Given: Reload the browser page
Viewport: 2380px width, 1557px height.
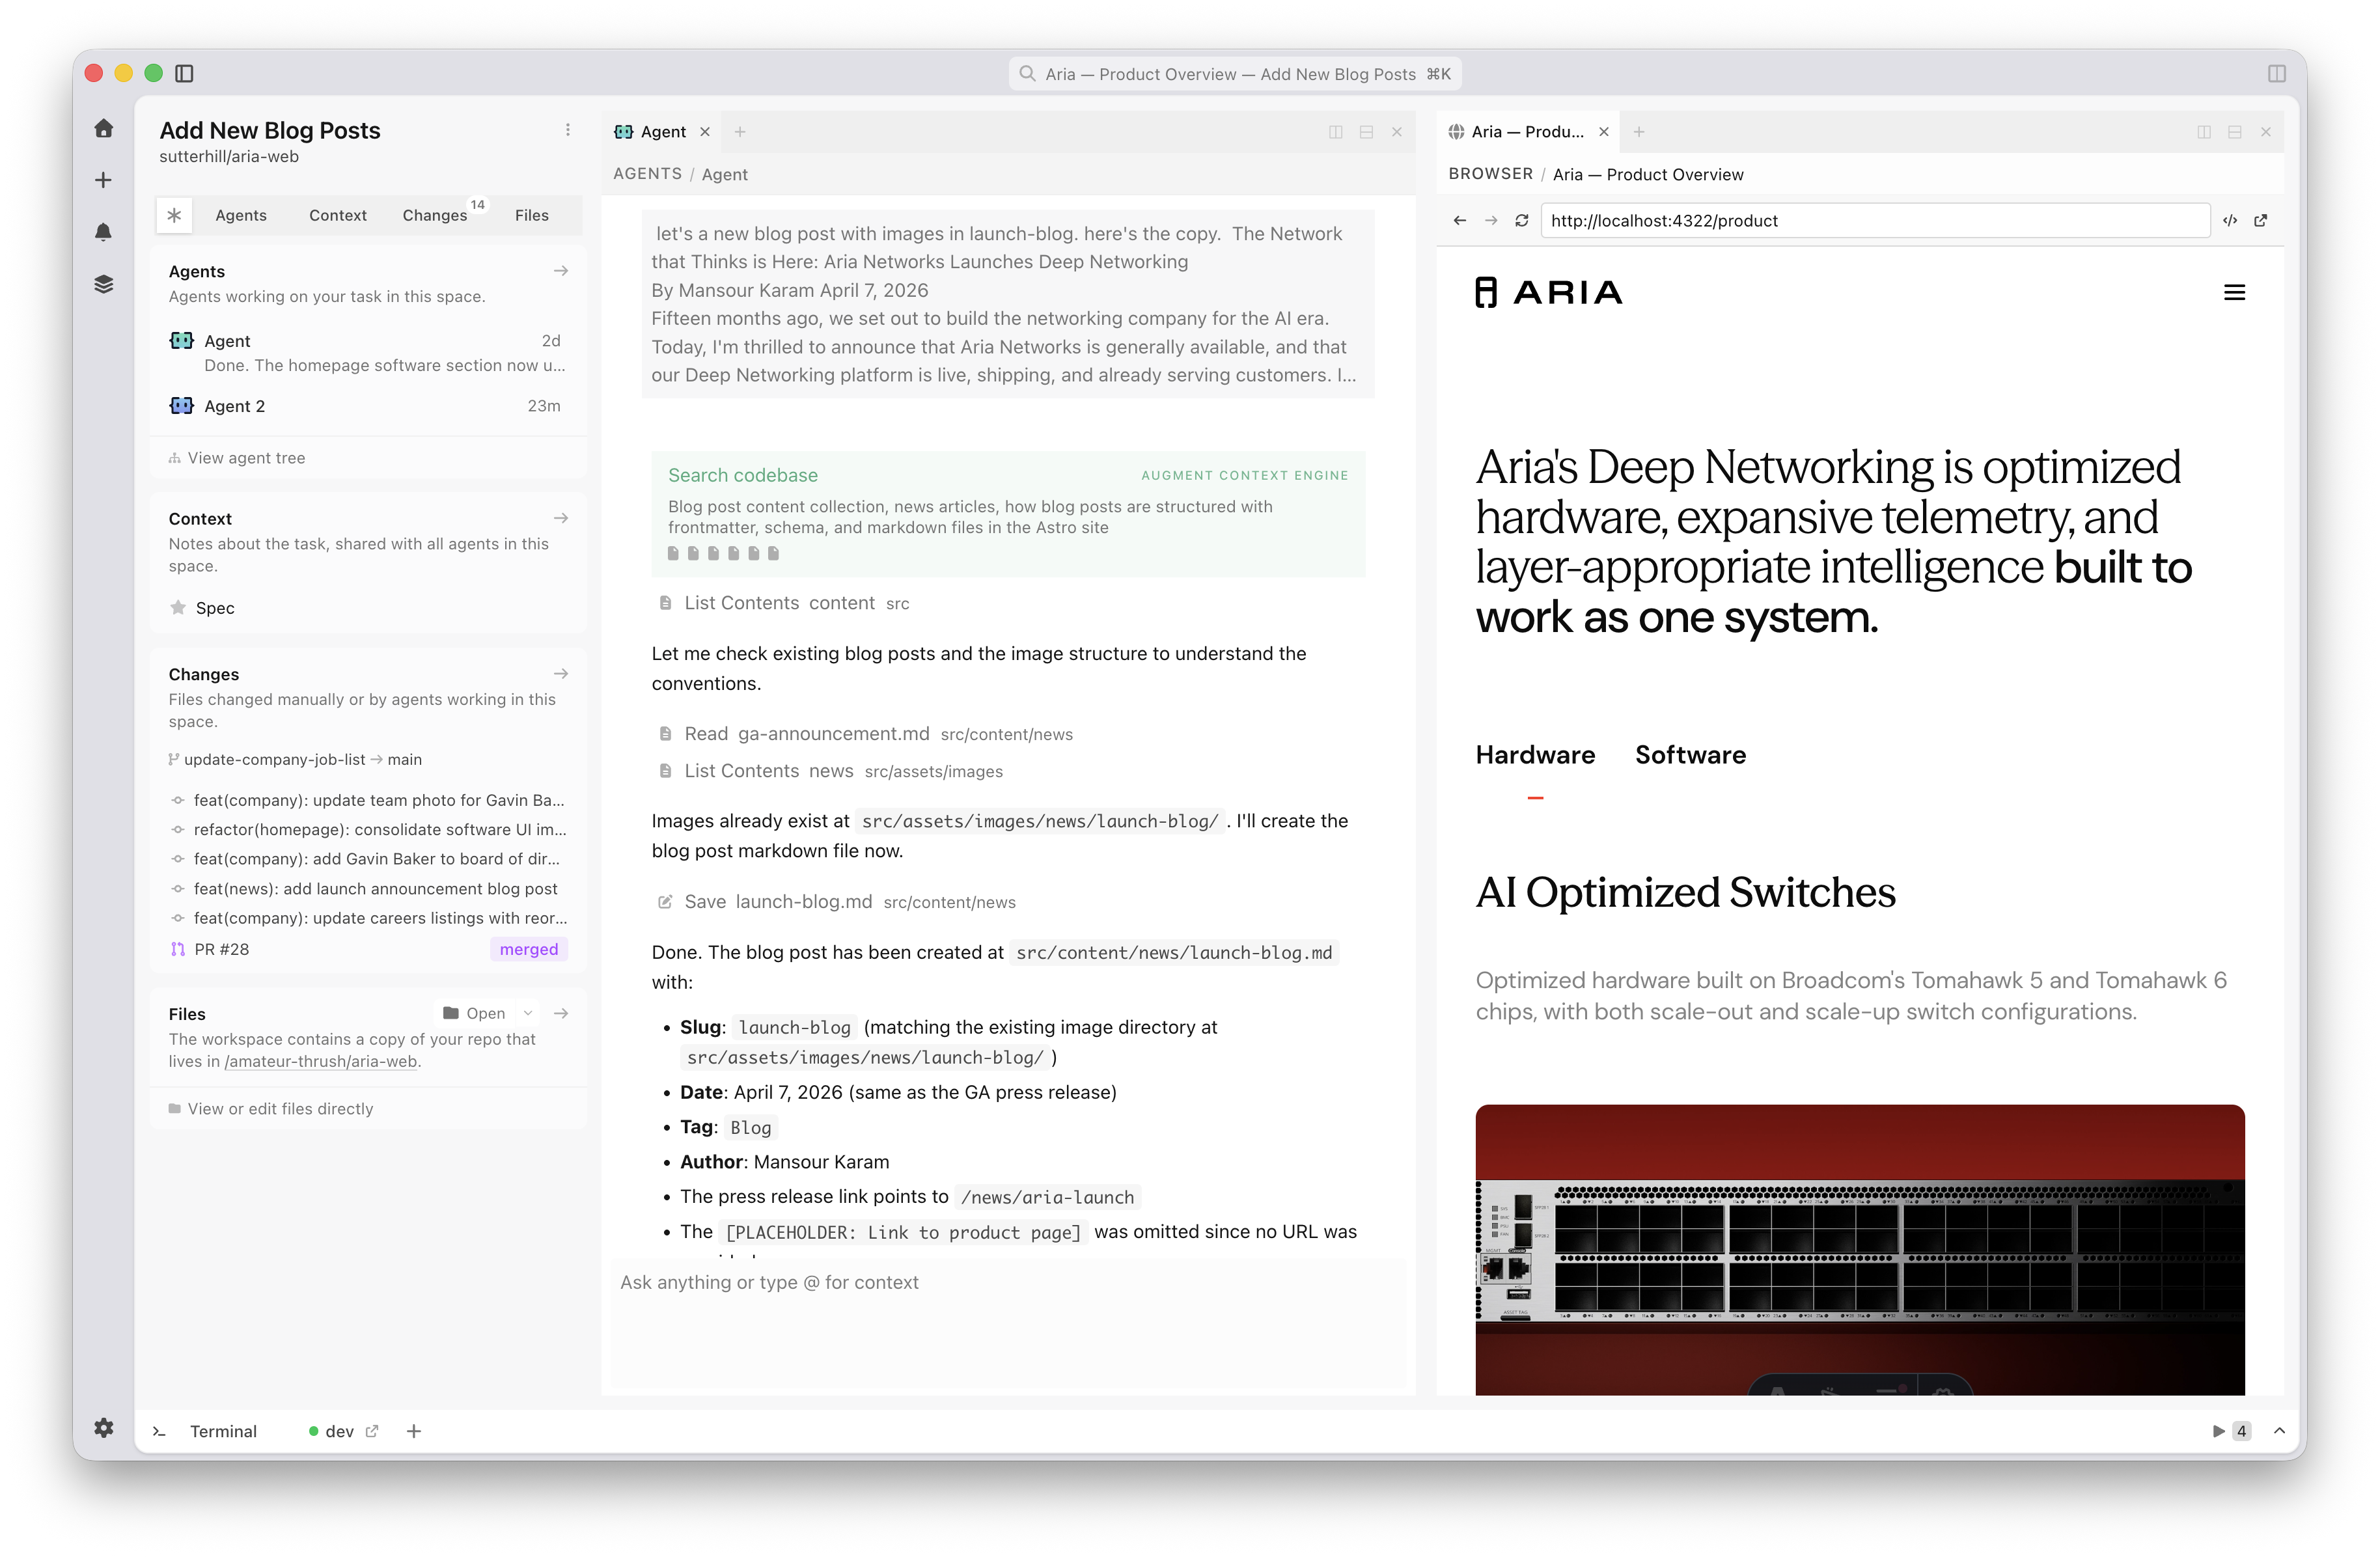Looking at the screenshot, I should 1521,221.
